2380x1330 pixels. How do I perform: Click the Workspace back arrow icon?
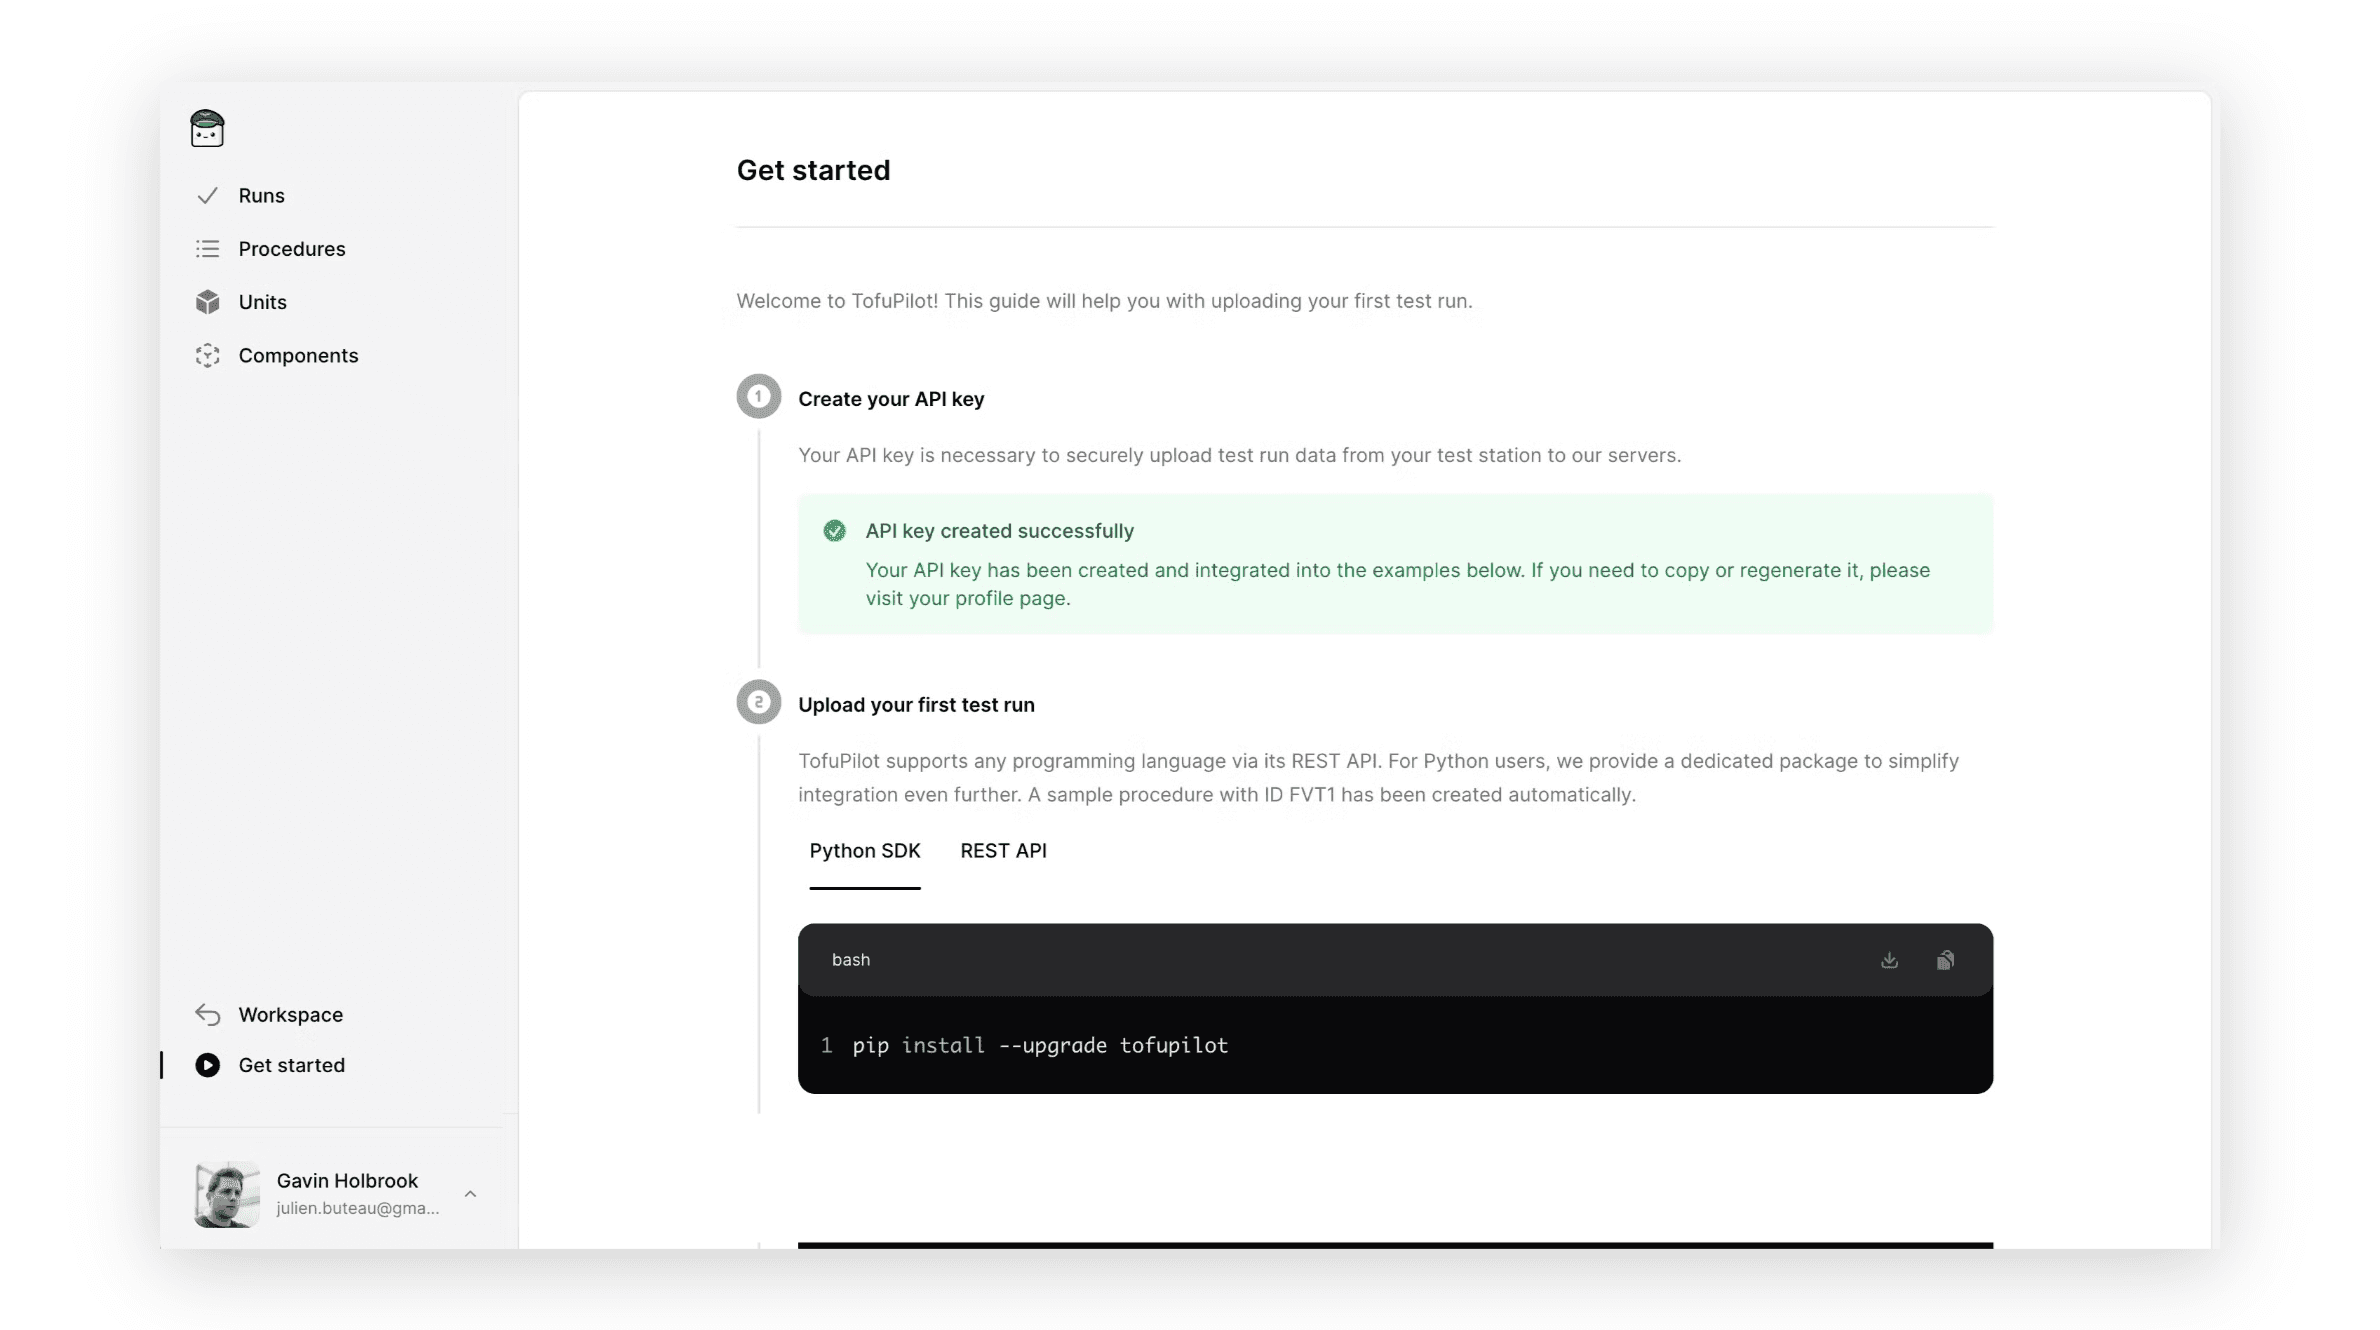coord(207,1014)
